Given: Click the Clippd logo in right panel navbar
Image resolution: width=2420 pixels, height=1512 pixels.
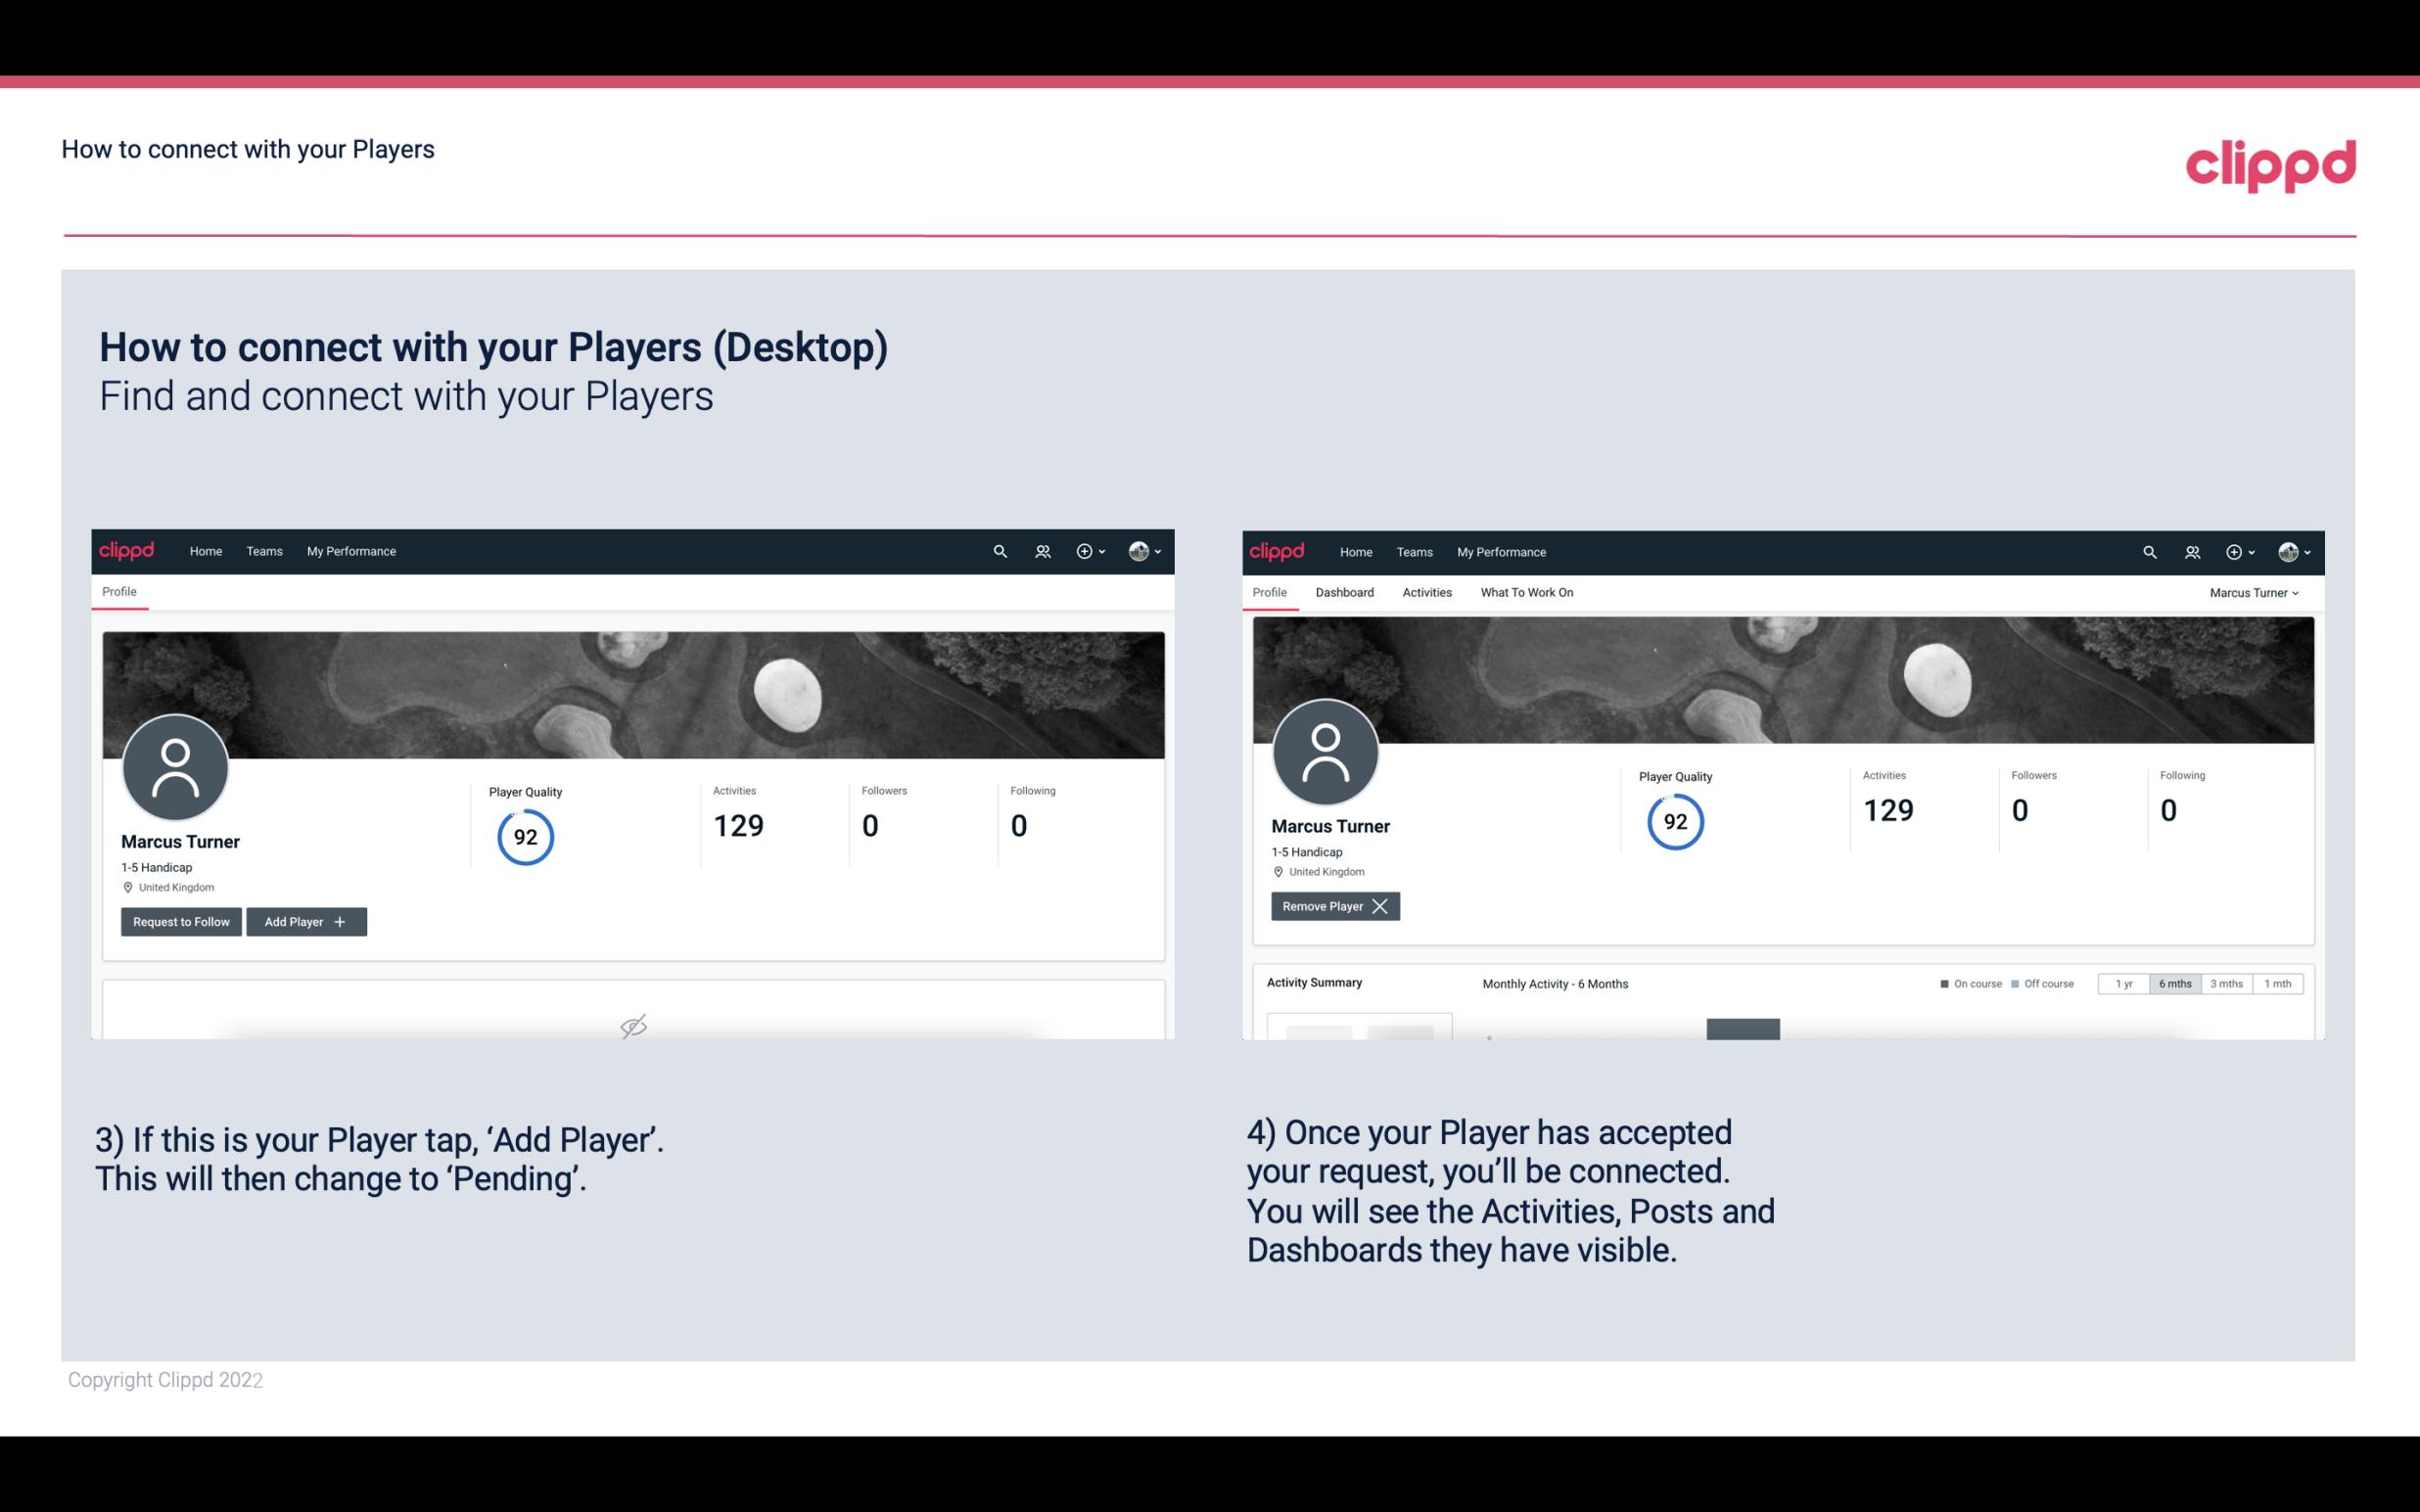Looking at the screenshot, I should click(x=1278, y=552).
